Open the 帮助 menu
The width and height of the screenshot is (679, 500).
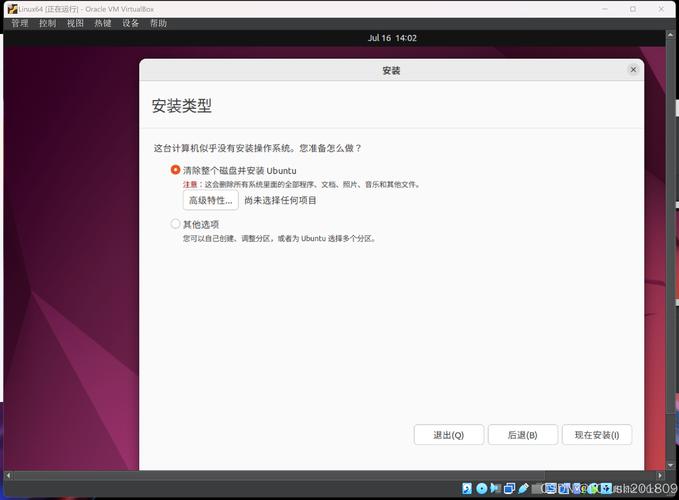point(158,23)
